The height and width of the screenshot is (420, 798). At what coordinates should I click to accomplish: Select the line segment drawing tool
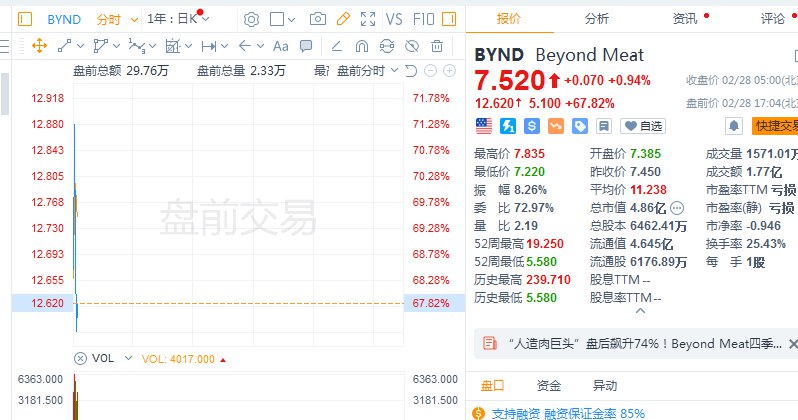pos(64,46)
